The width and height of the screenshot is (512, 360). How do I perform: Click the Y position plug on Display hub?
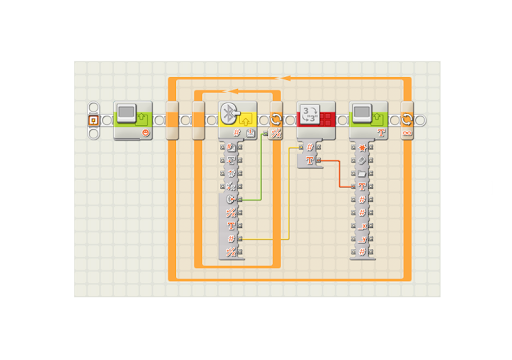click(x=362, y=239)
